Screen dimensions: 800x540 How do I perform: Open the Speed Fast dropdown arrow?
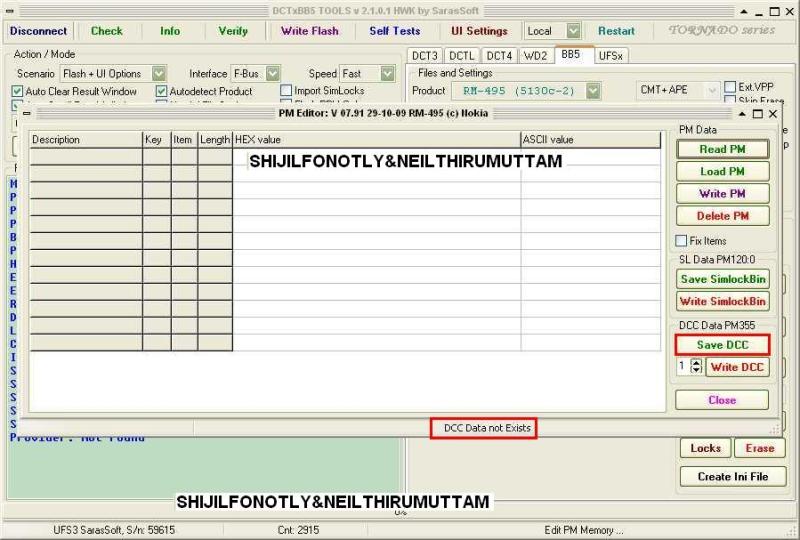388,73
